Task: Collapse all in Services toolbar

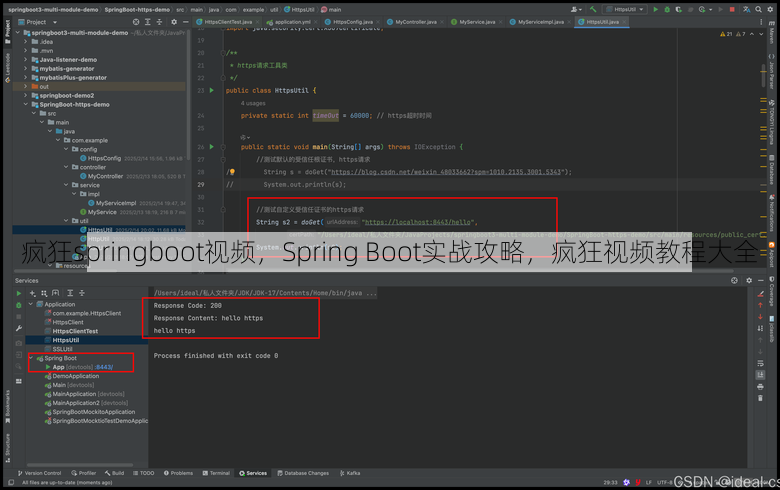Action: pyautogui.click(x=82, y=294)
